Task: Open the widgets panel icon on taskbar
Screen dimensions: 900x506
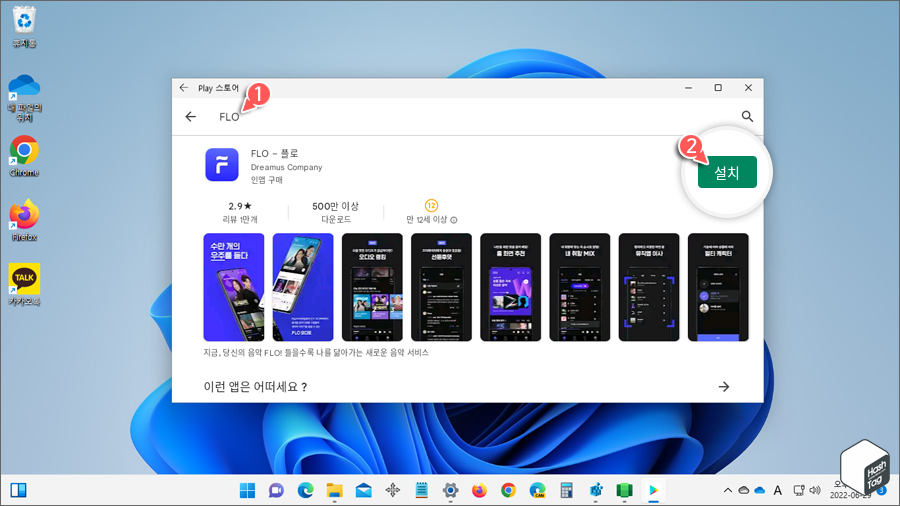Action: (x=18, y=491)
